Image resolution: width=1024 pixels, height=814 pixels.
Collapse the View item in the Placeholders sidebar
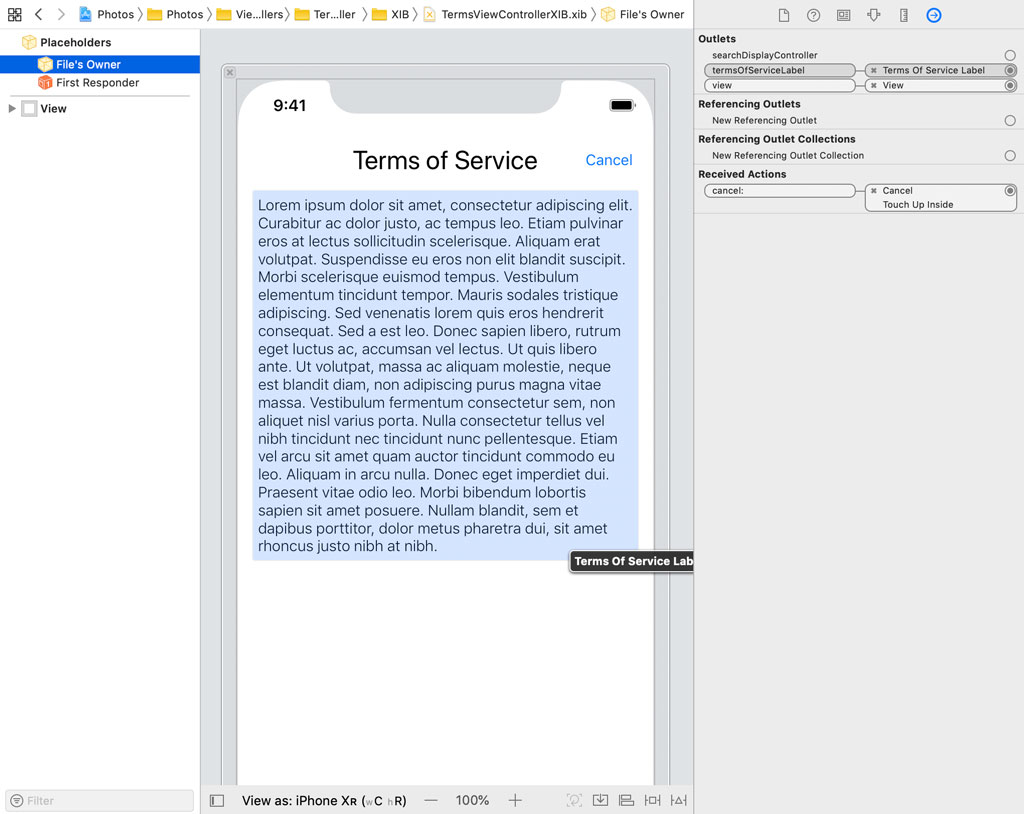(x=10, y=108)
